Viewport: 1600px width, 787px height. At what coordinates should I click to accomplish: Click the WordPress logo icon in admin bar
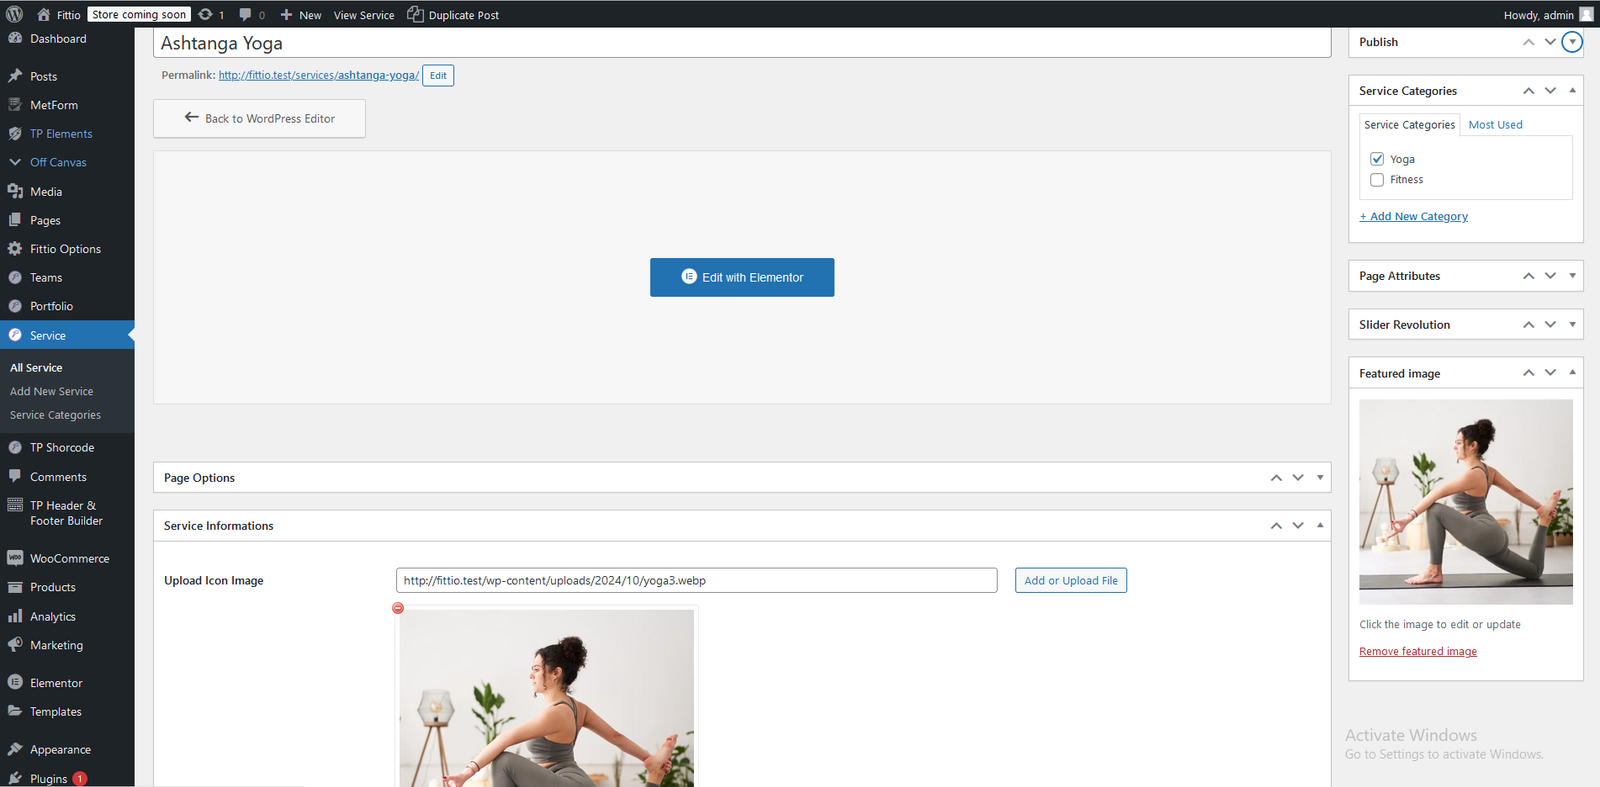pos(14,14)
